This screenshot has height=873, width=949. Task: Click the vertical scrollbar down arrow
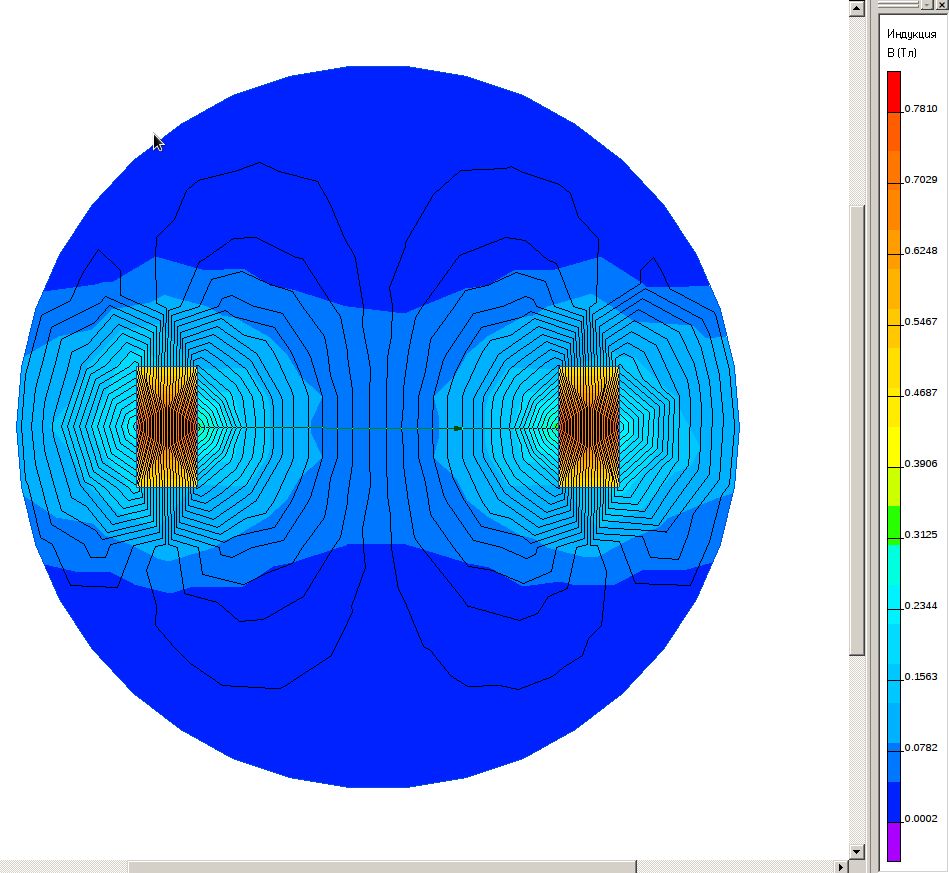(856, 851)
